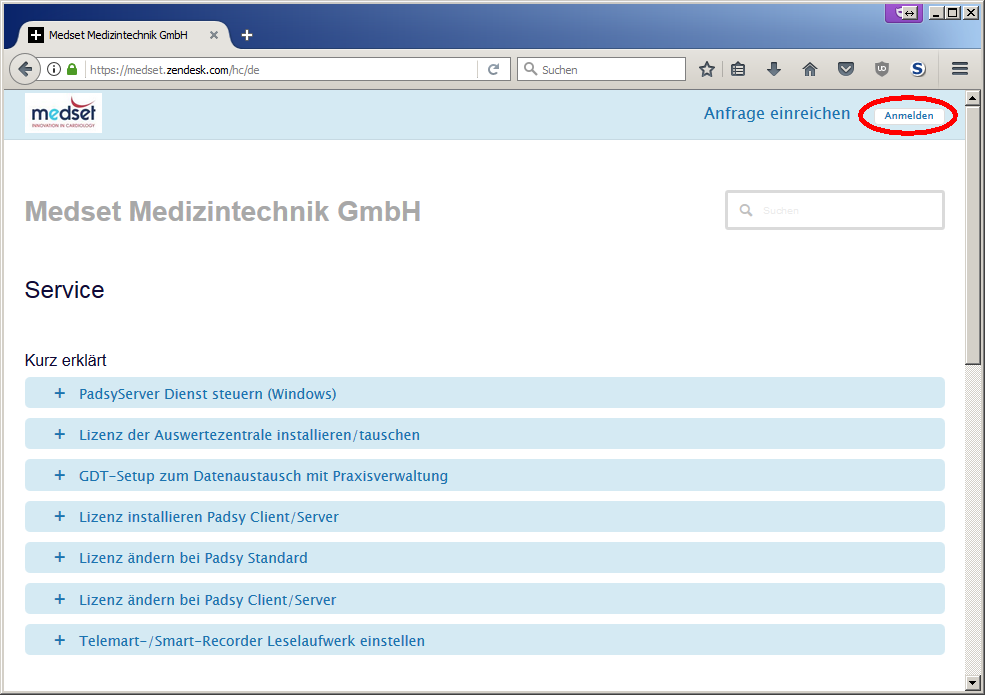Go to the browser home page icon

coord(810,69)
